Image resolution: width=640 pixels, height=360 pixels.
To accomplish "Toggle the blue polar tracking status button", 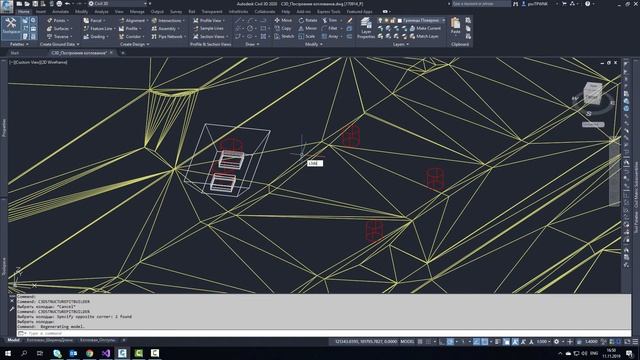I will (450, 342).
